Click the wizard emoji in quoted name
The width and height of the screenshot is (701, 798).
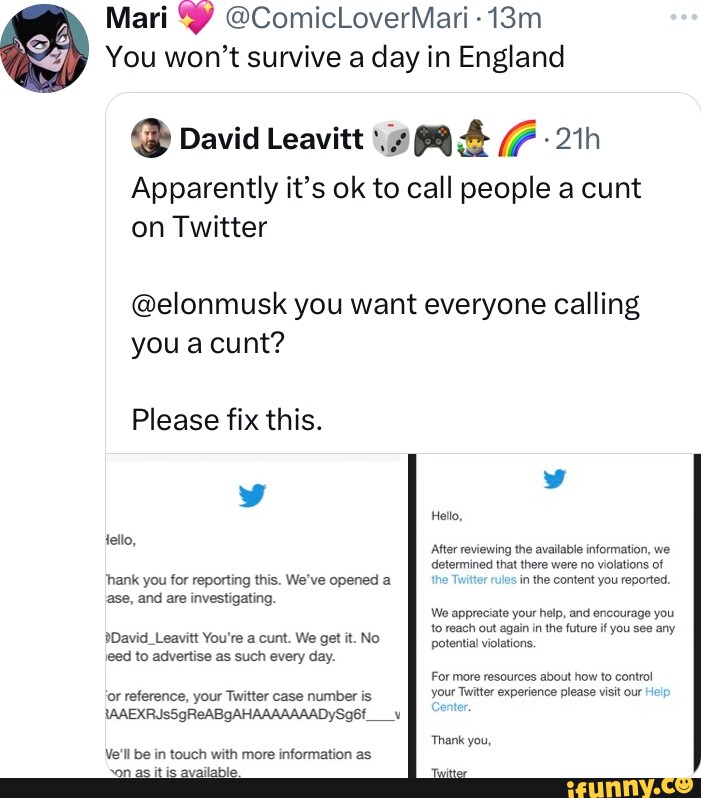coord(474,139)
